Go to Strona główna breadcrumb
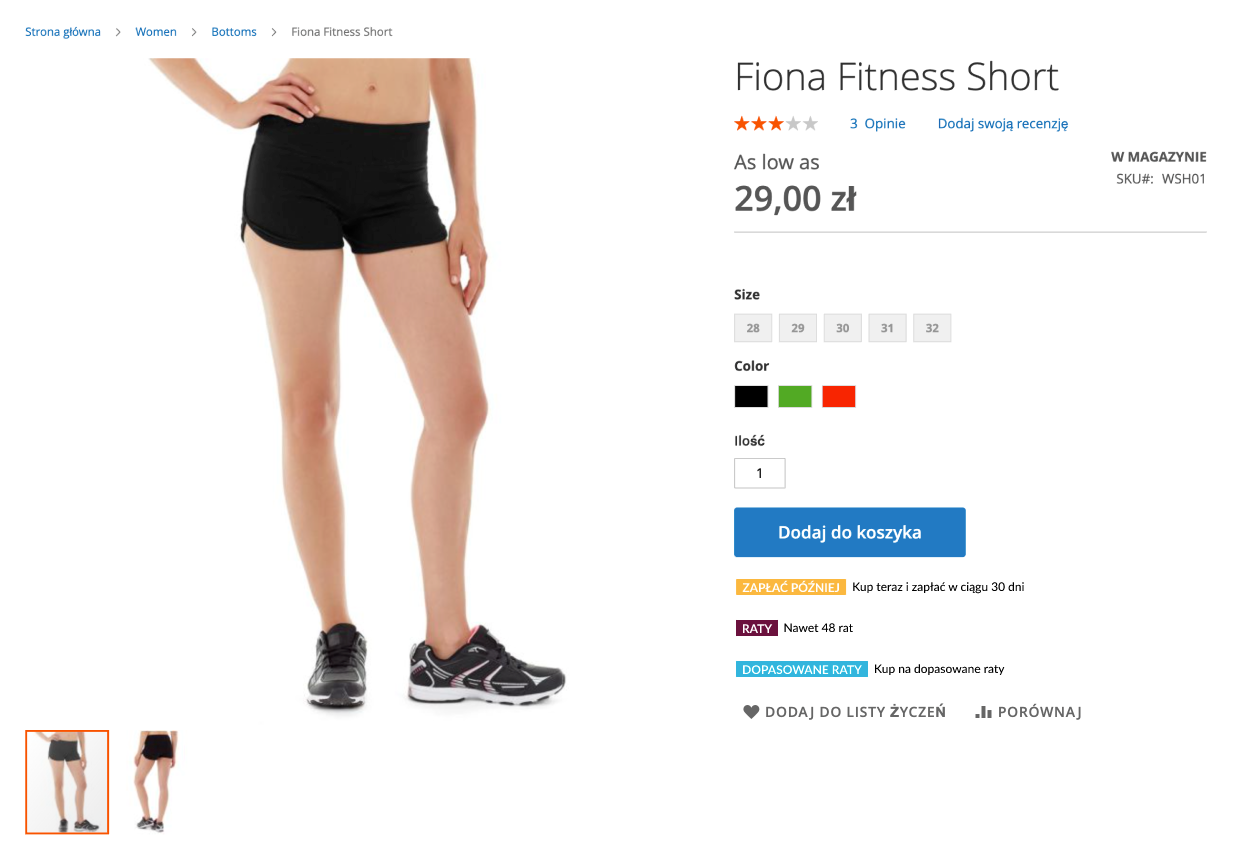Screen dimensions: 1237x849 pyautogui.click(x=63, y=32)
